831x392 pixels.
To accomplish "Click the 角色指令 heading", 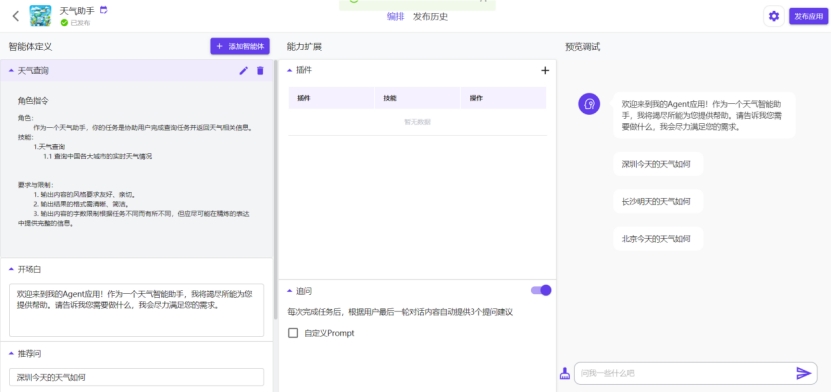I will pyautogui.click(x=33, y=101).
